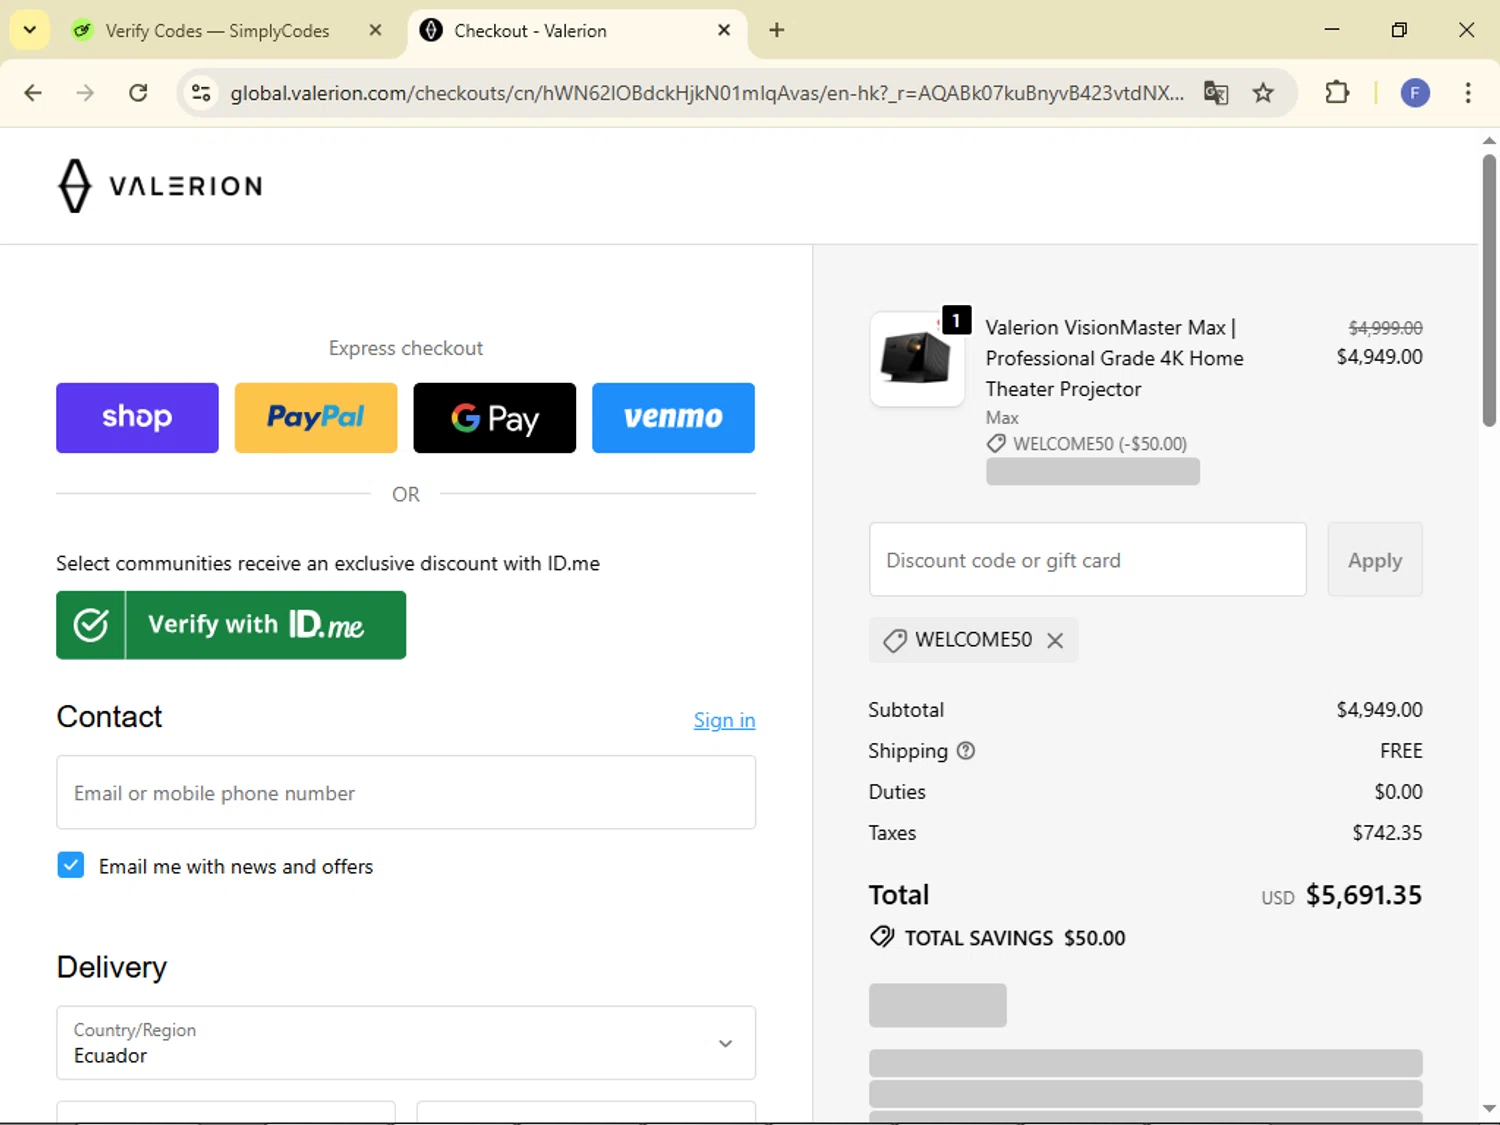Apply the discount code
1500x1125 pixels.
tap(1375, 560)
